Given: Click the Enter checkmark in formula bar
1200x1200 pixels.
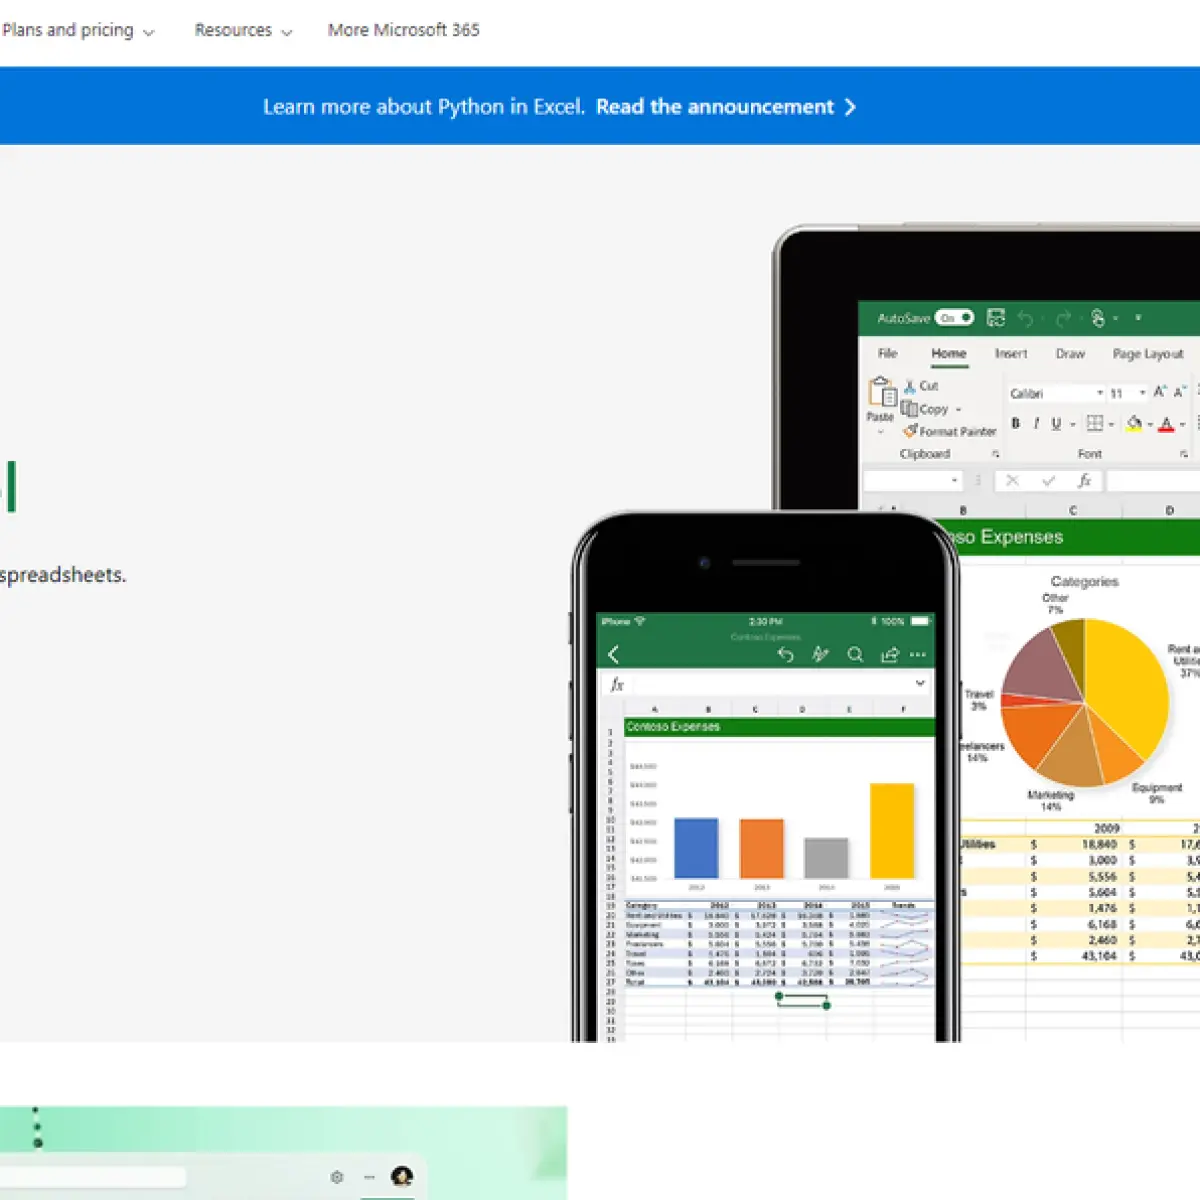Looking at the screenshot, I should 1048,481.
